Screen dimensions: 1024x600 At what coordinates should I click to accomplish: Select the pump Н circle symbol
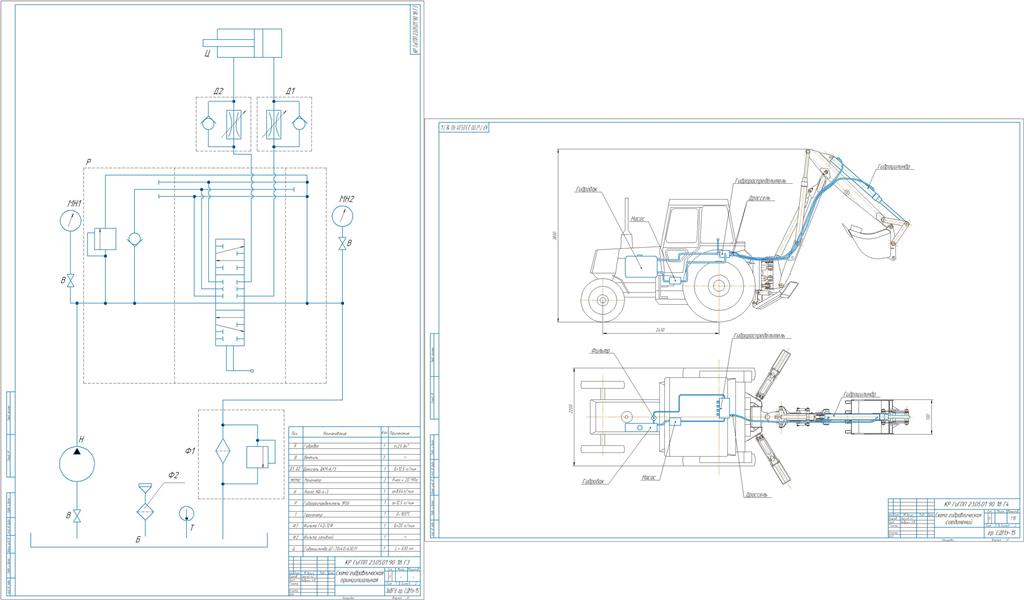point(76,465)
